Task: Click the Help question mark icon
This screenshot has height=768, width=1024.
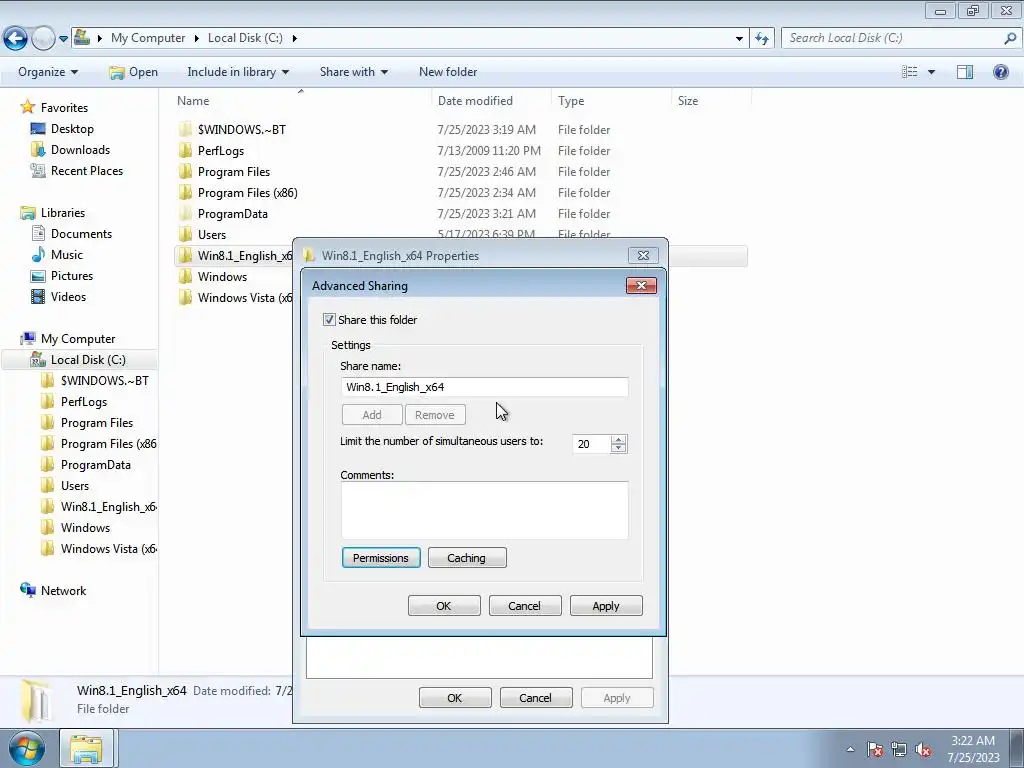Action: (1000, 72)
